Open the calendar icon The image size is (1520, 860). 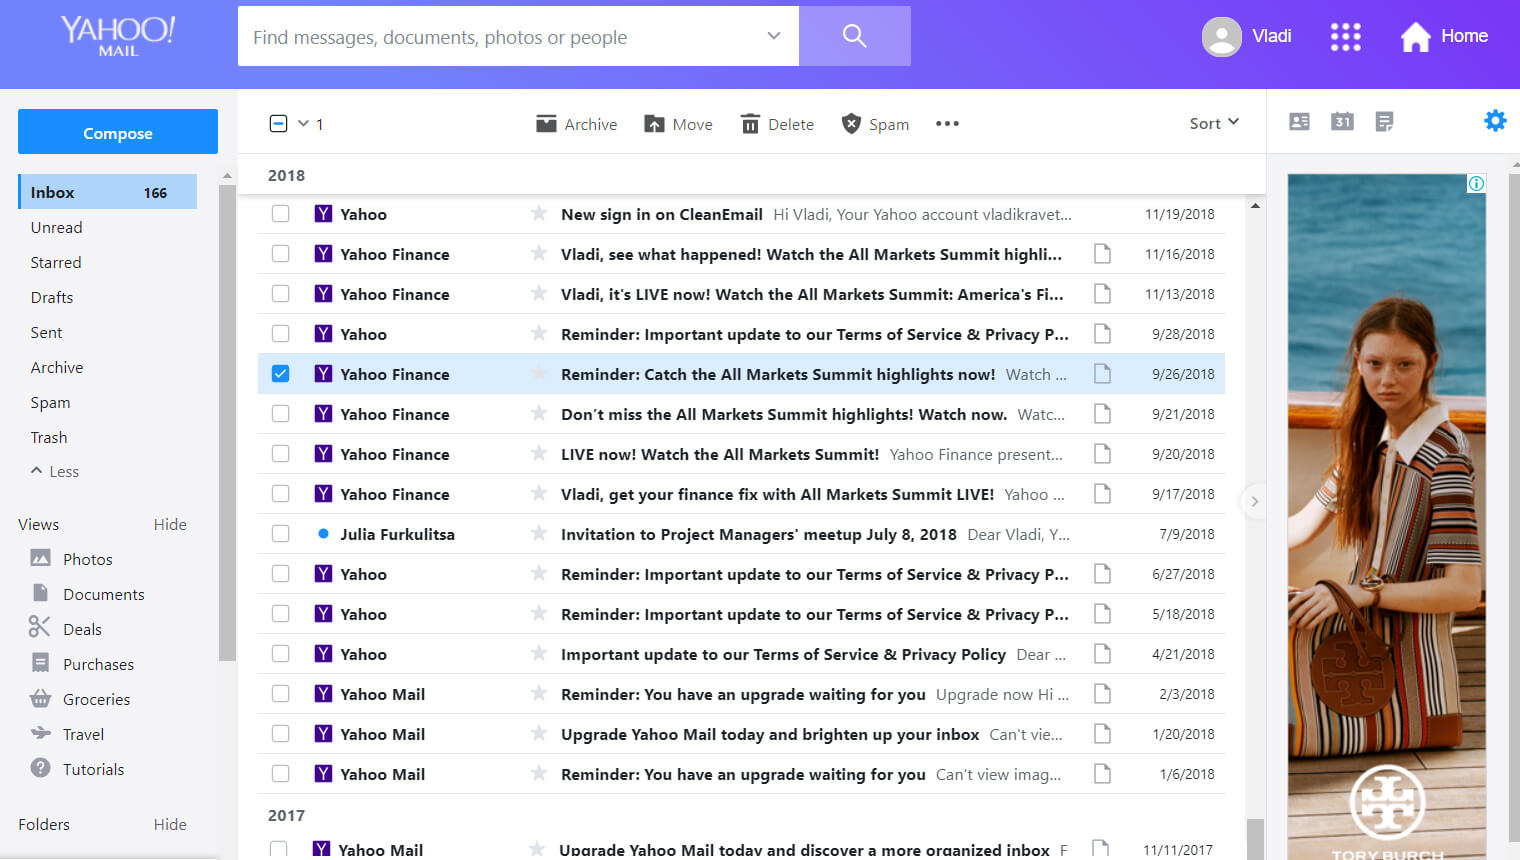(x=1342, y=122)
